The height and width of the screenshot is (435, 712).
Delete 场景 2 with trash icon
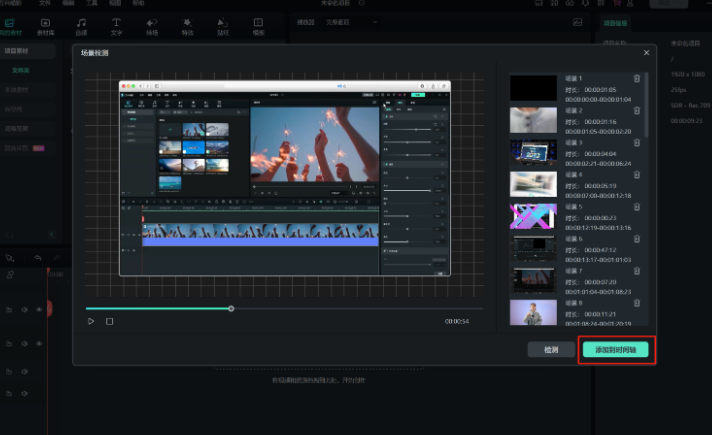[x=637, y=110]
